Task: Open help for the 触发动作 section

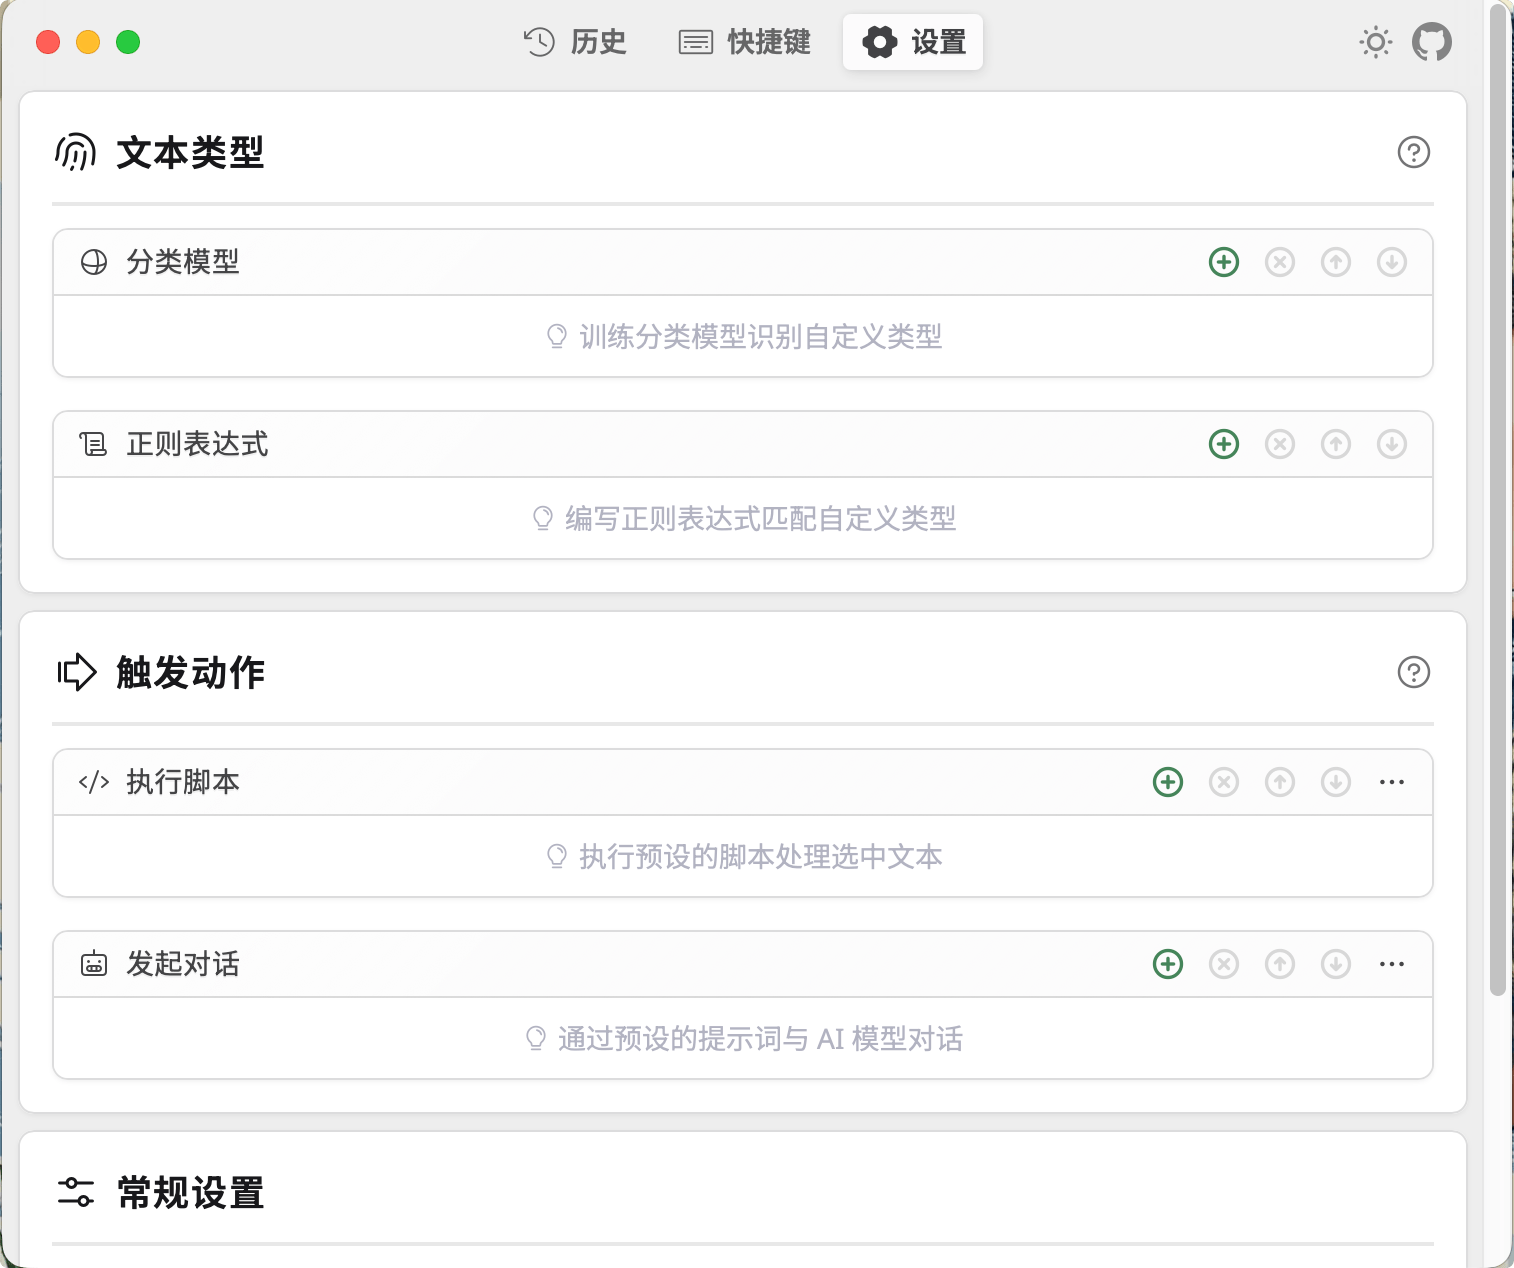Action: [x=1414, y=673]
